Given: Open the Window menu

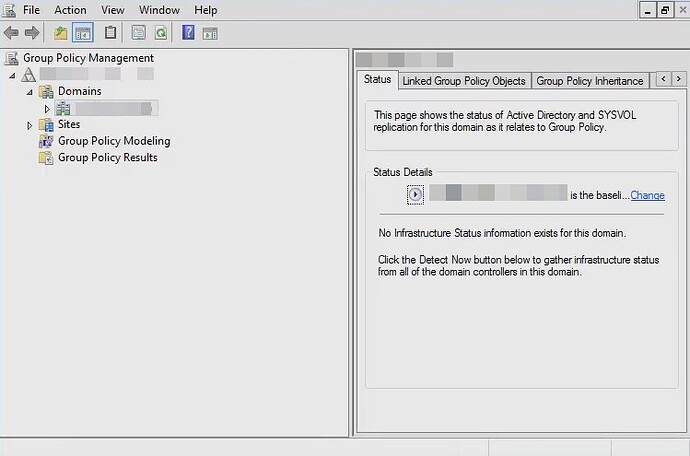Looking at the screenshot, I should (x=159, y=10).
